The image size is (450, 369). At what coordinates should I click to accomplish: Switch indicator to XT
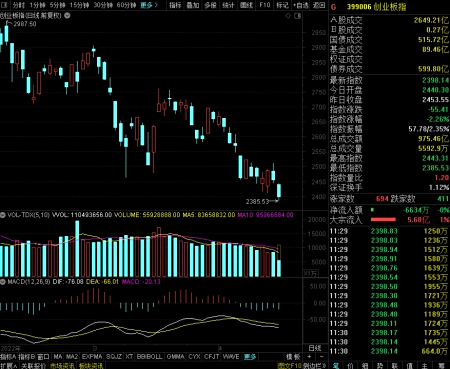pyautogui.click(x=129, y=357)
